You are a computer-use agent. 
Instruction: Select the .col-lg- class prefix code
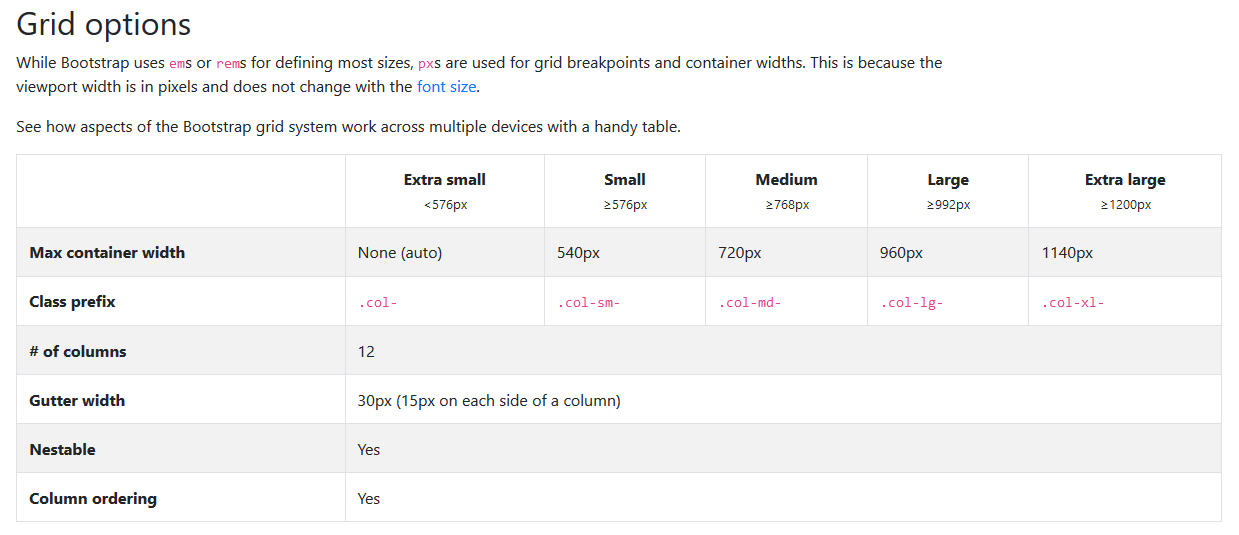(912, 303)
